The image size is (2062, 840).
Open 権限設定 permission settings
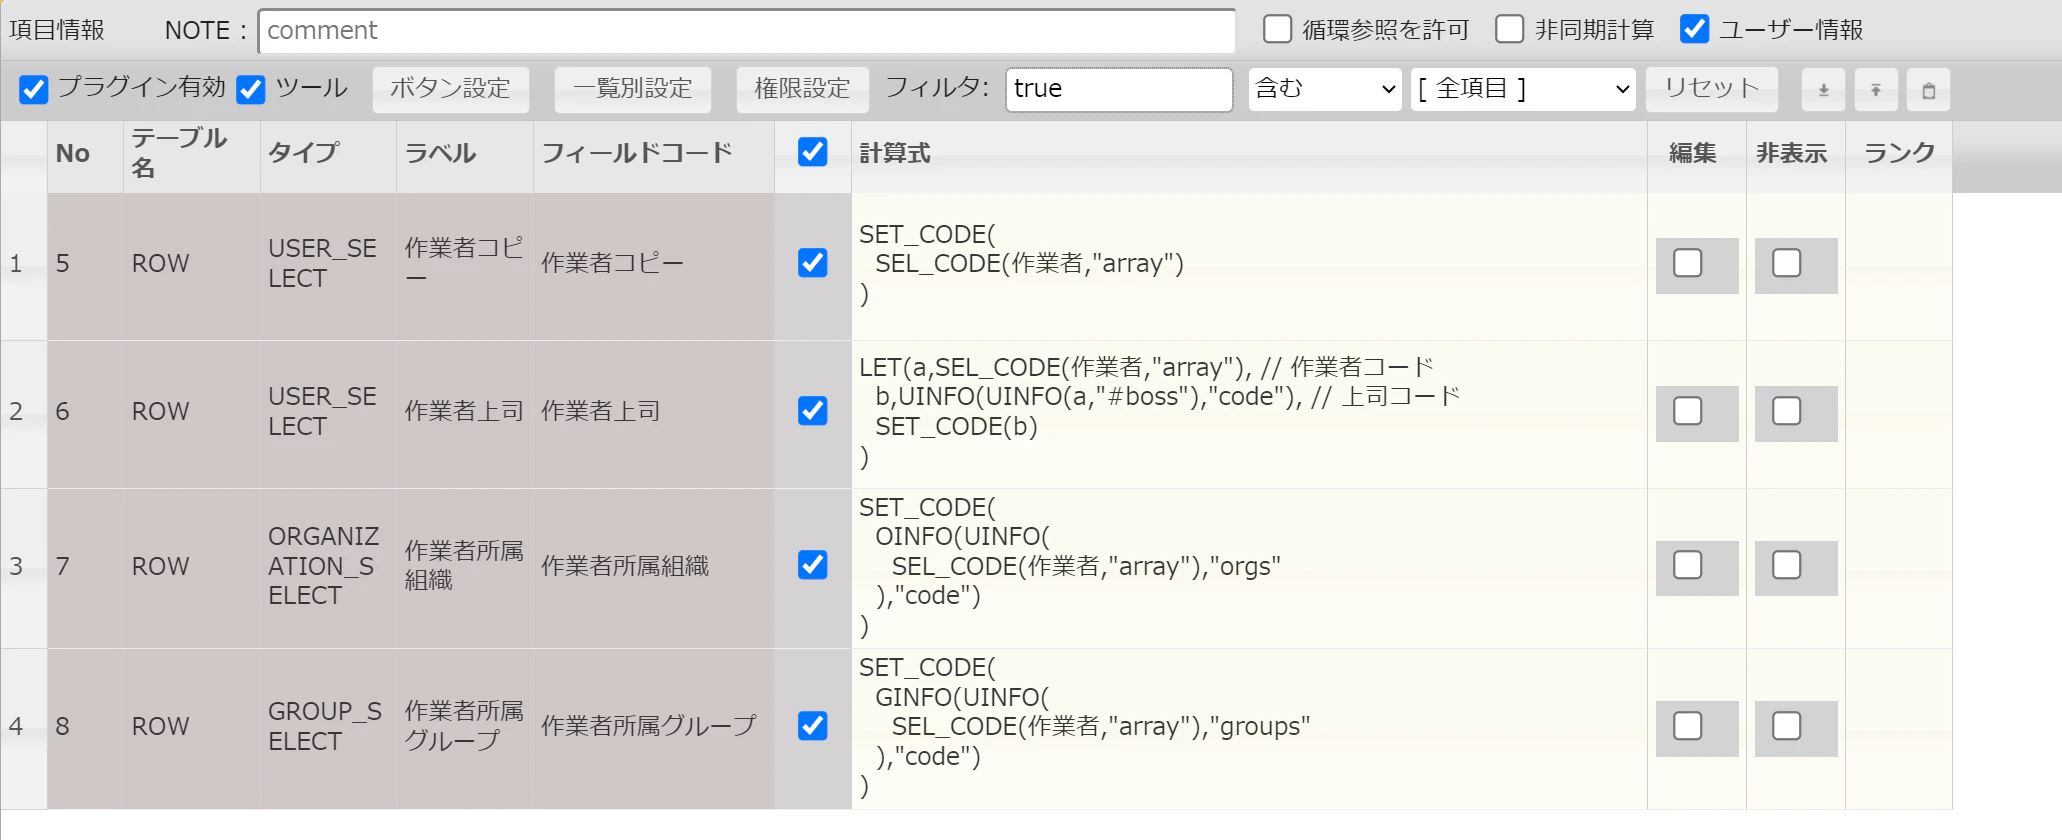(802, 89)
